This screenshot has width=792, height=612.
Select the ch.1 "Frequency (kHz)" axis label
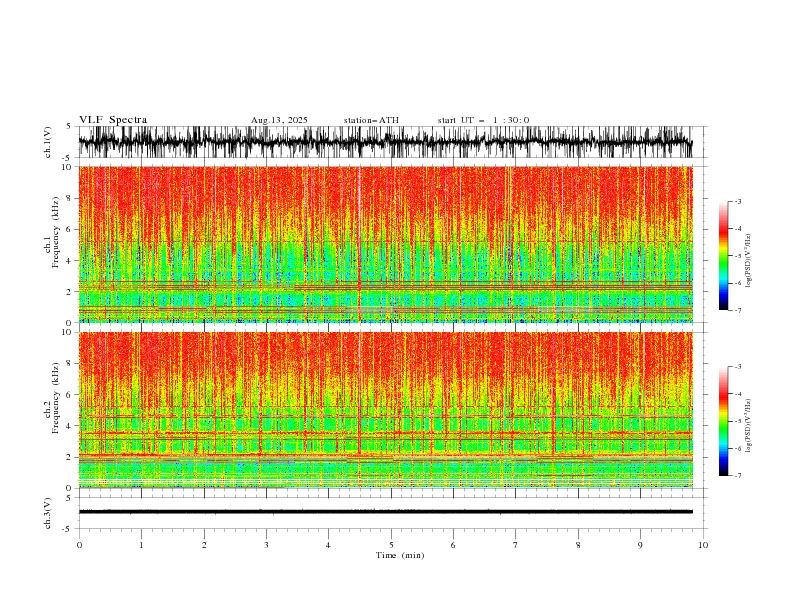click(56, 232)
